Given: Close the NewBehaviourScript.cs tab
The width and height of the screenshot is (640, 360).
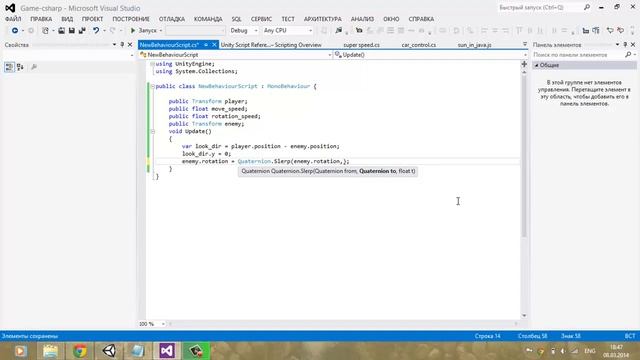Looking at the screenshot, I should pos(214,45).
